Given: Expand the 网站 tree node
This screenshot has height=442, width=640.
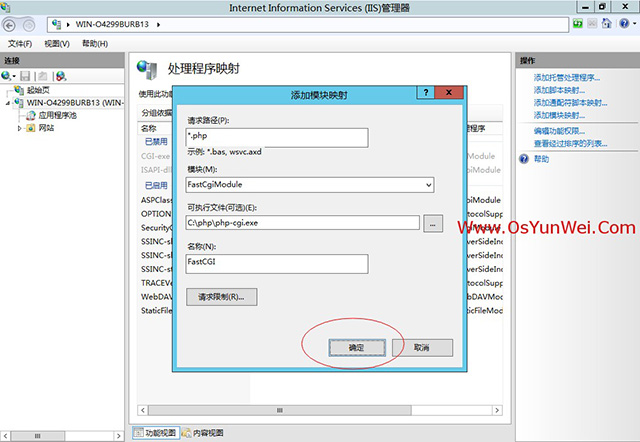Looking at the screenshot, I should pyautogui.click(x=19, y=128).
